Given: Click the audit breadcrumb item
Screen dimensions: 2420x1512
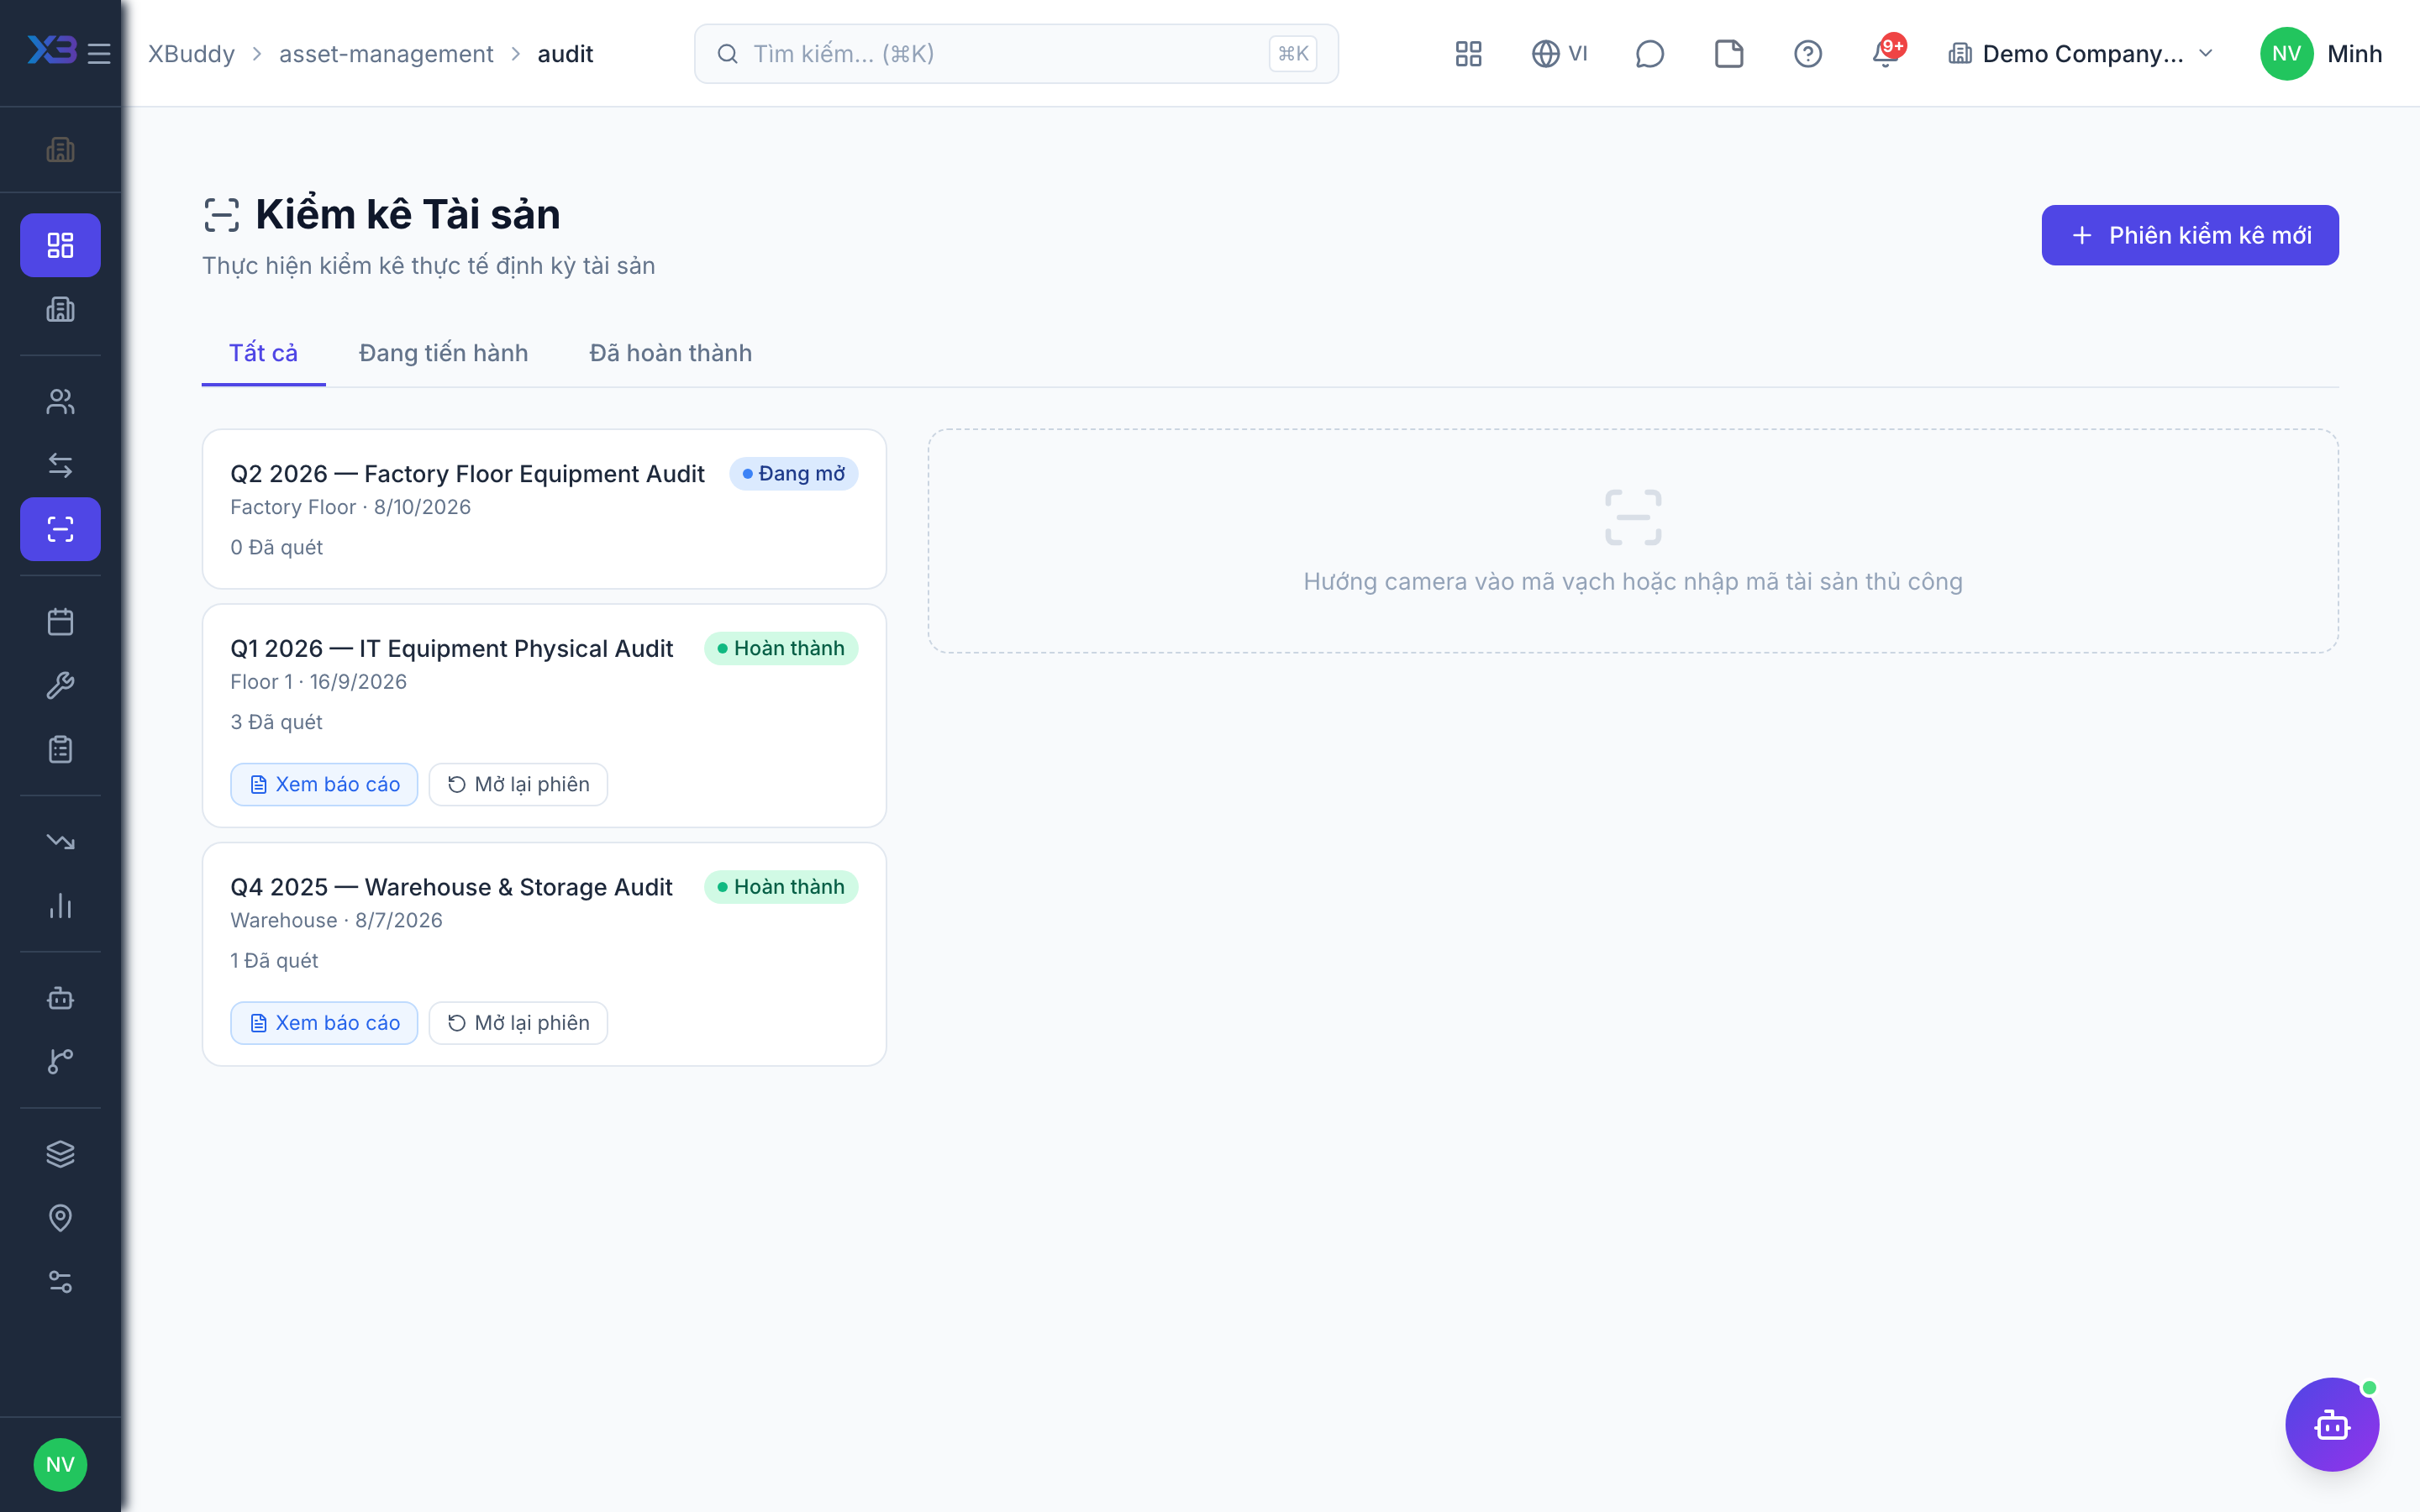Looking at the screenshot, I should point(565,54).
